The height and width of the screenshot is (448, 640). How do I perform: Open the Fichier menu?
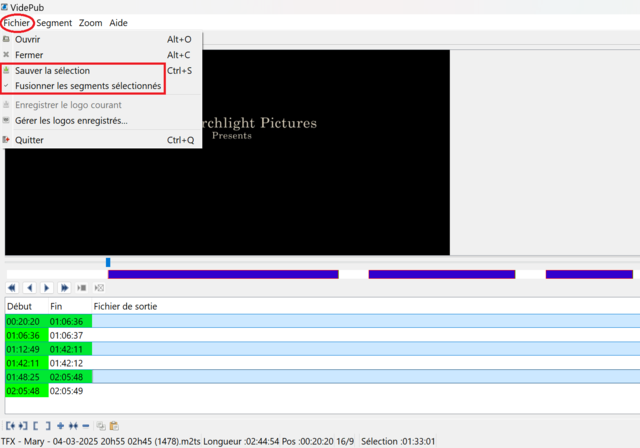(x=16, y=23)
